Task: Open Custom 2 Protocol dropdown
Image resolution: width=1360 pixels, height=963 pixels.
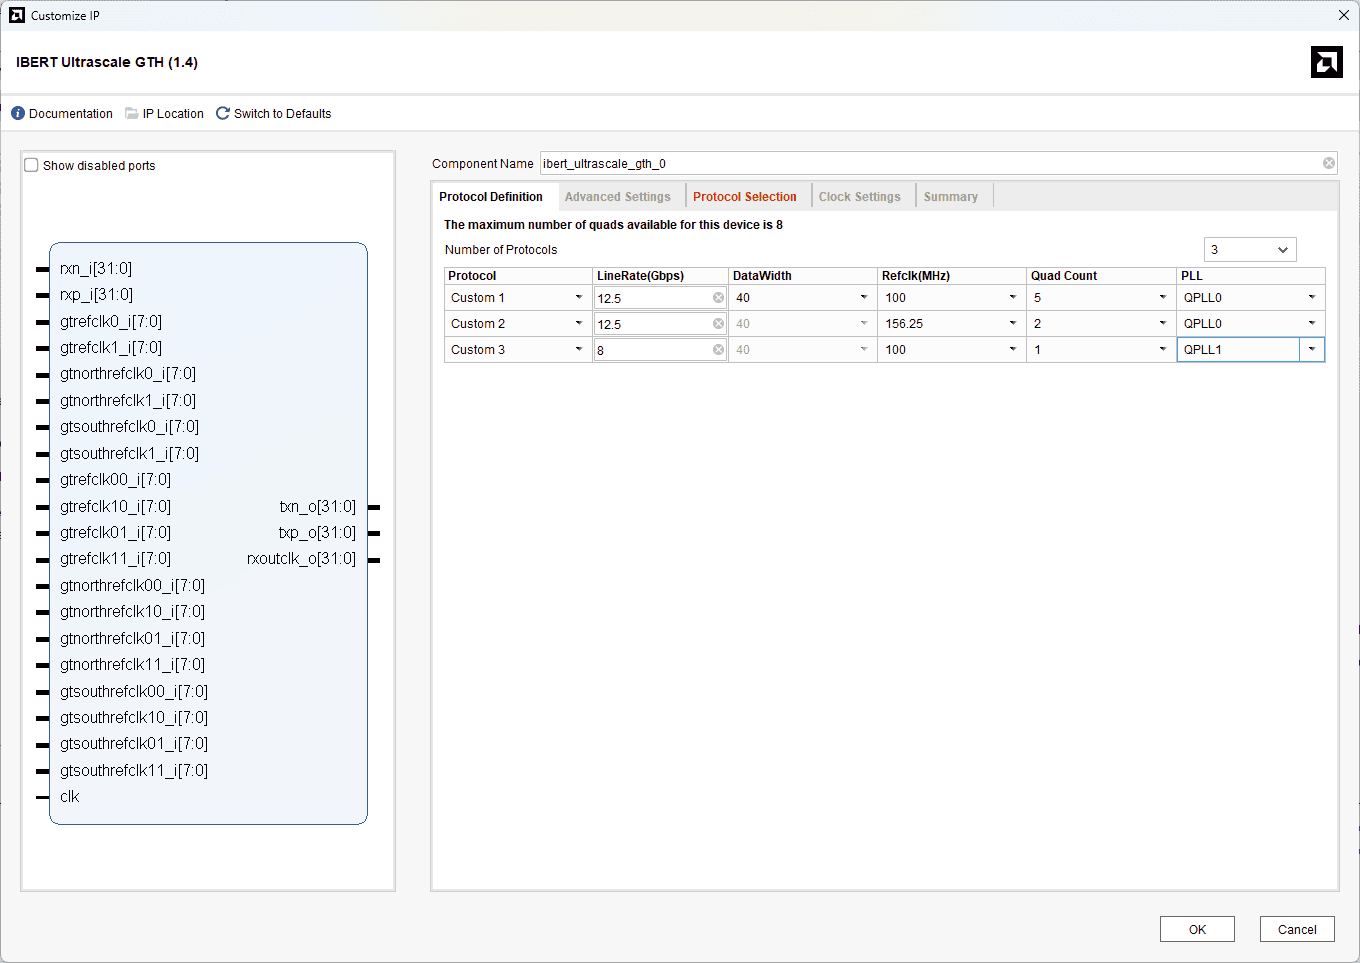Action: point(578,324)
